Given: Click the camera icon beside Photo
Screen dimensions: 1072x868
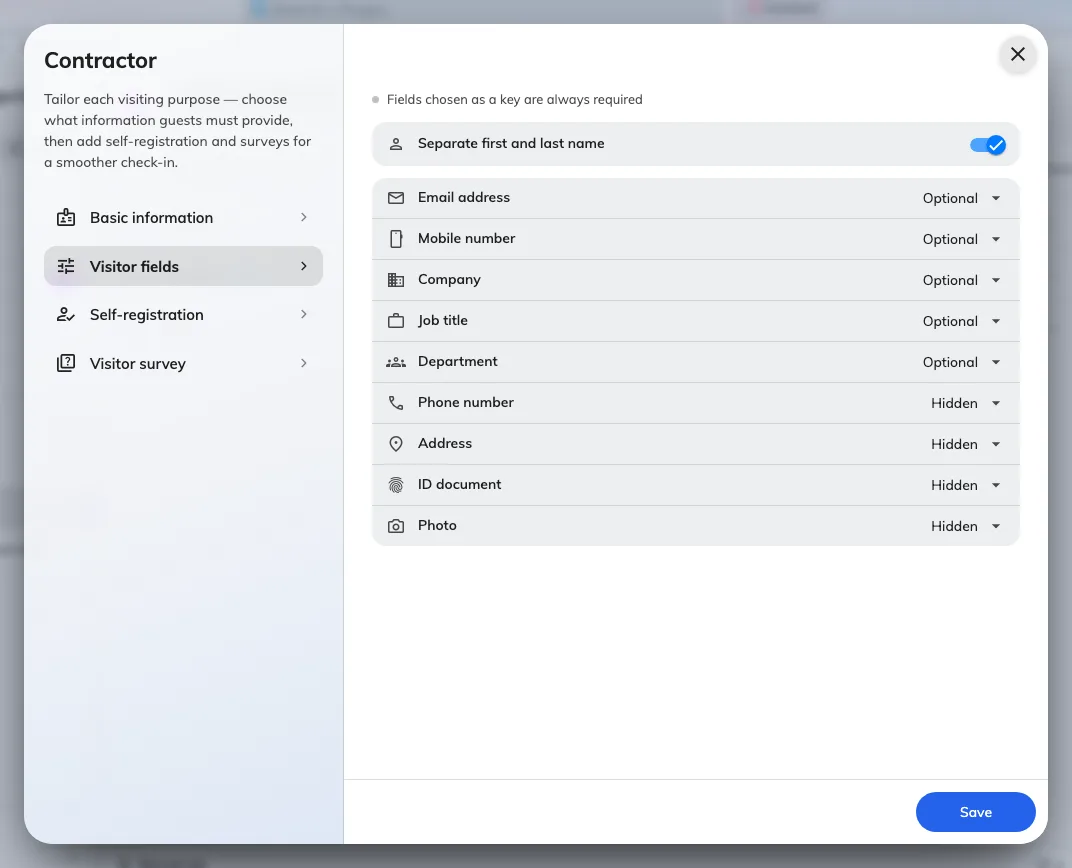Looking at the screenshot, I should pyautogui.click(x=396, y=526).
